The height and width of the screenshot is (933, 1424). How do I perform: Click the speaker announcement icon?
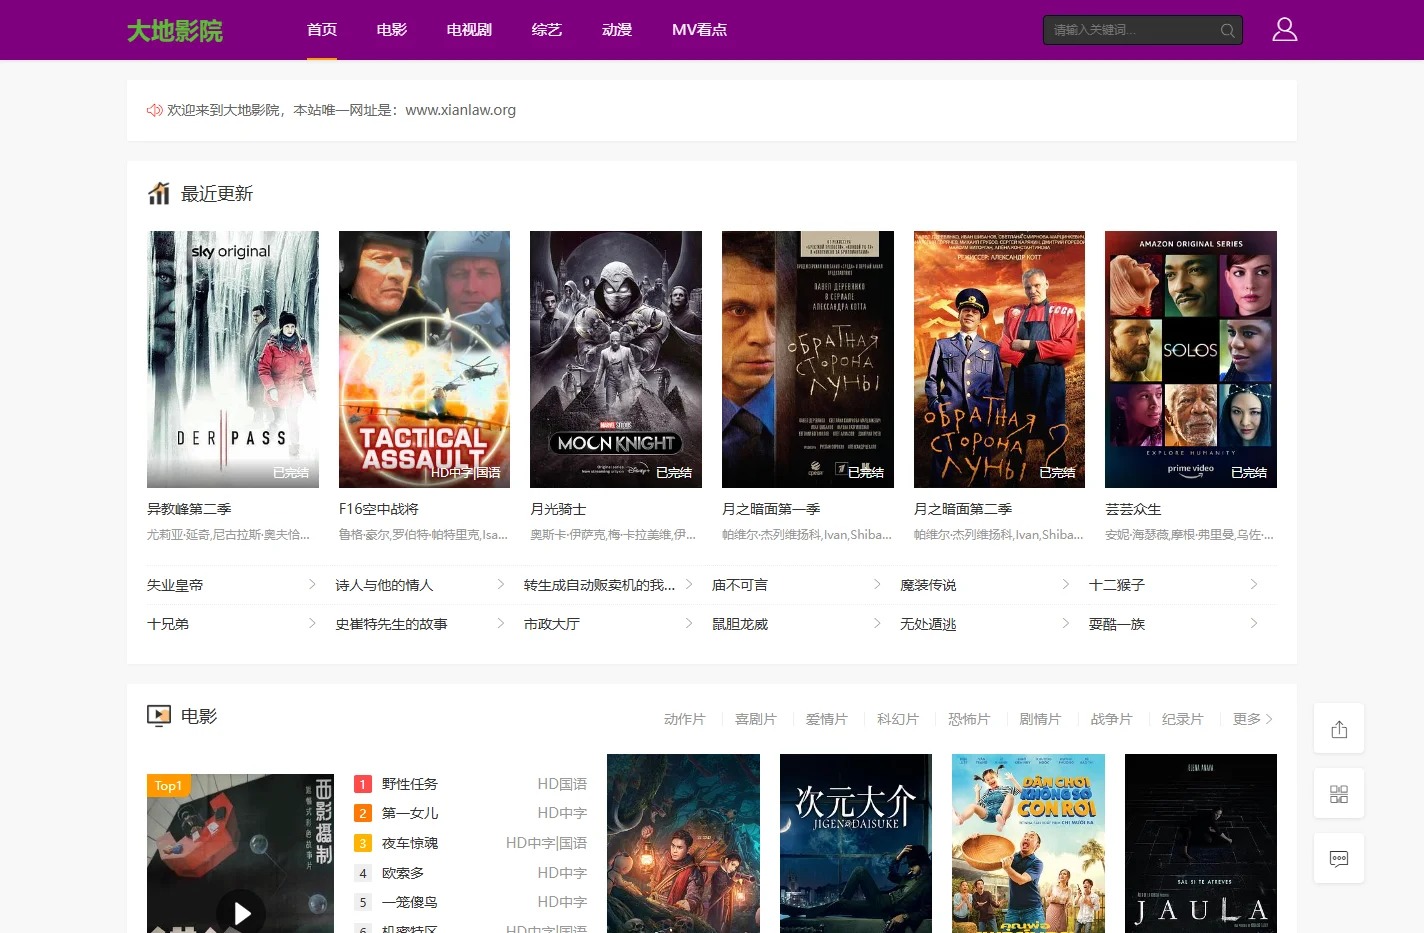tap(154, 110)
